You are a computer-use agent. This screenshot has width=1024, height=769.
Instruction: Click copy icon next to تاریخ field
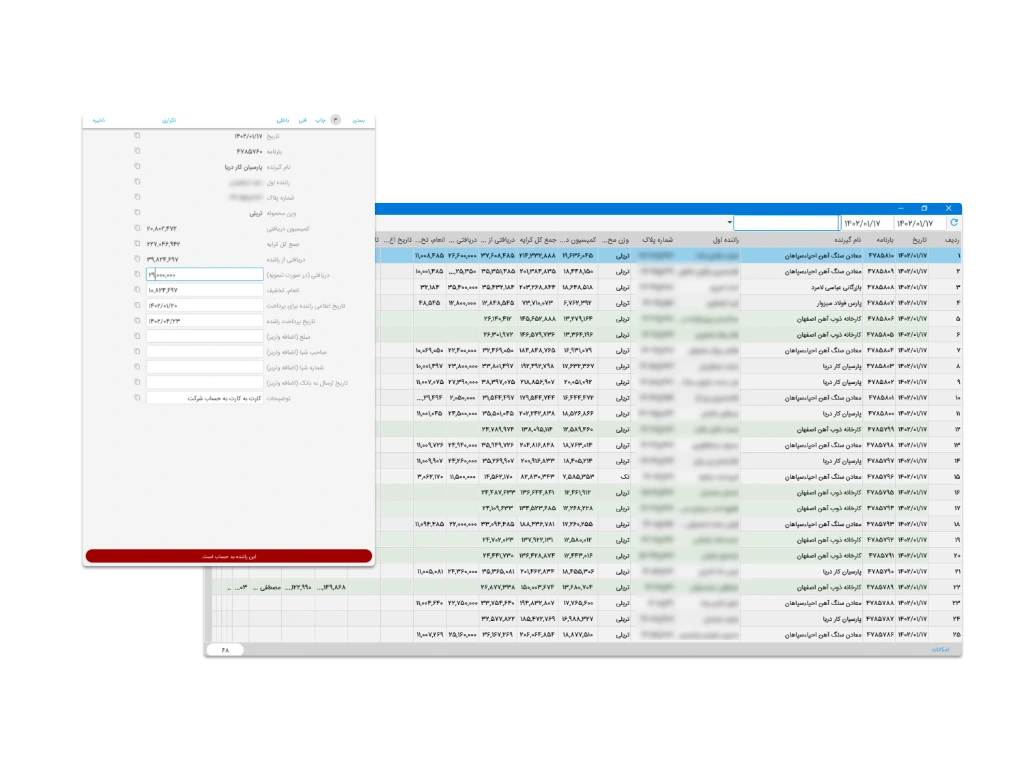pyautogui.click(x=137, y=135)
